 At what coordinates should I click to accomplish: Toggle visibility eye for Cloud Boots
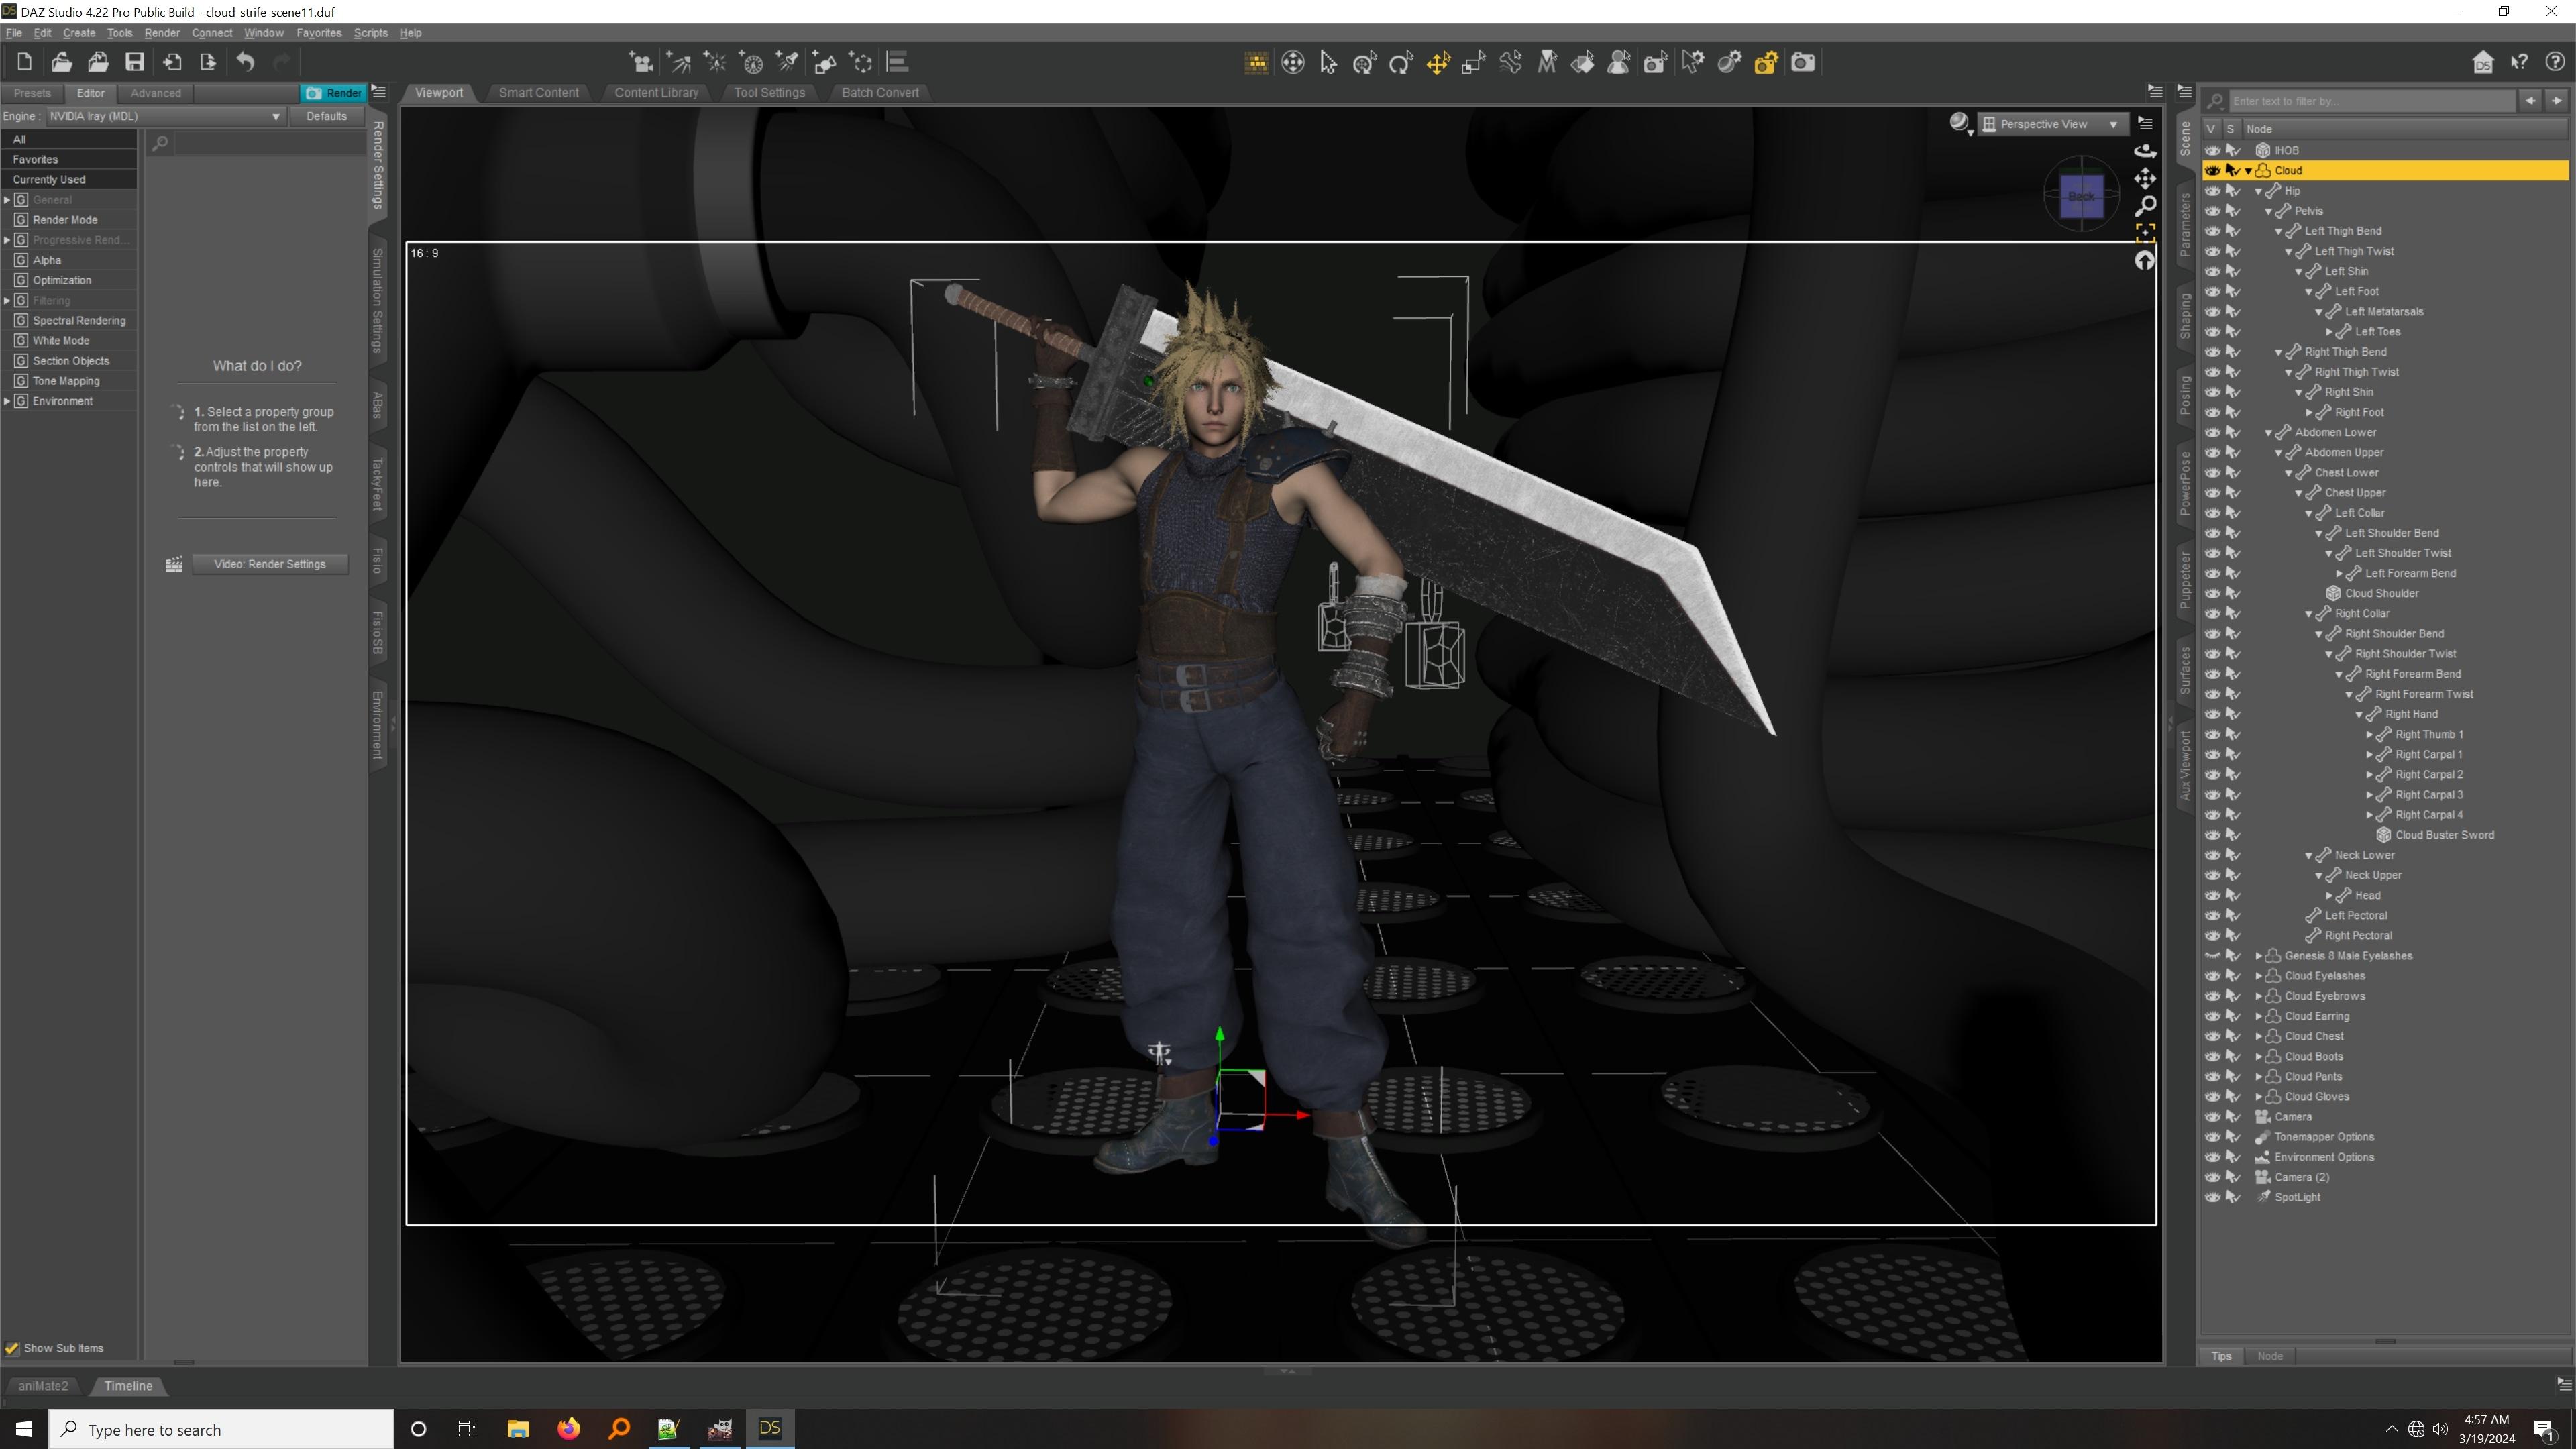[x=2212, y=1056]
